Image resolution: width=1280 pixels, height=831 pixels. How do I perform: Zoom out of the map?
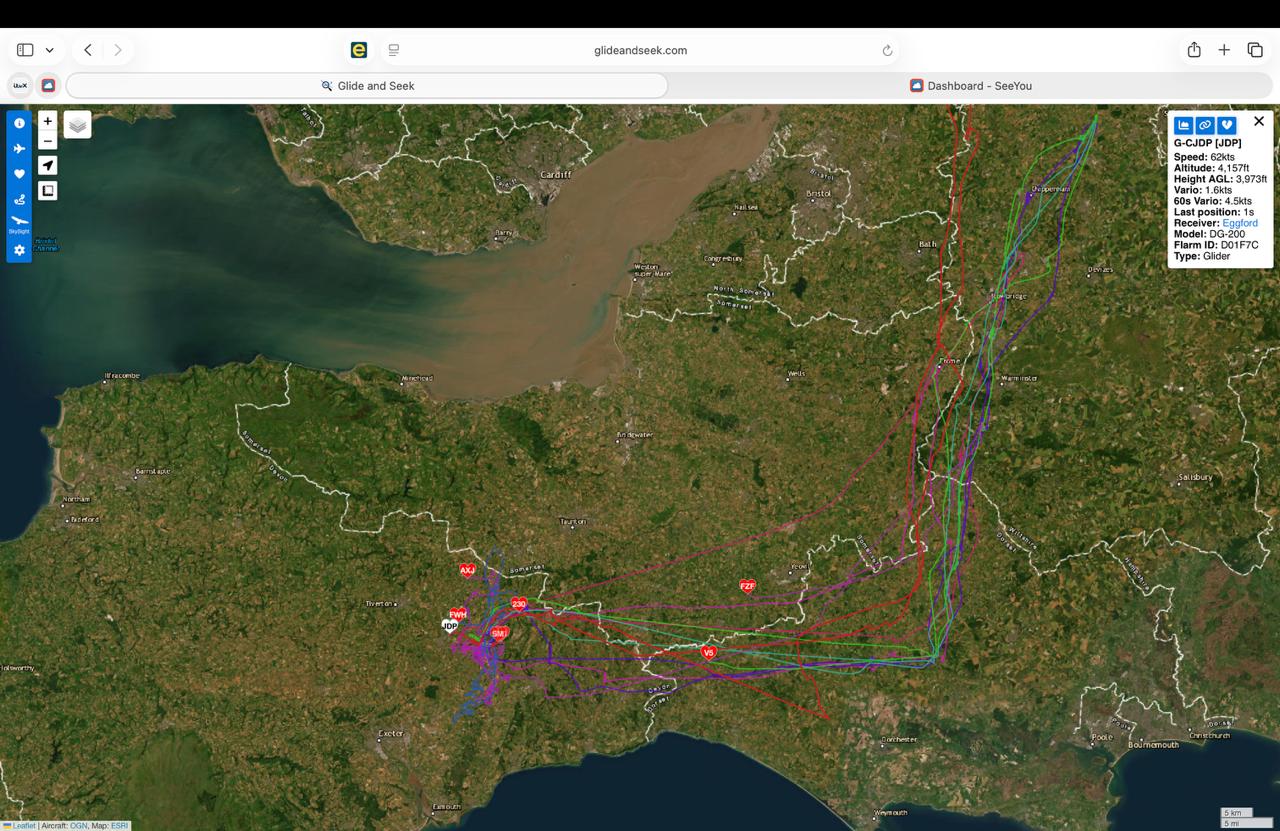pos(48,140)
